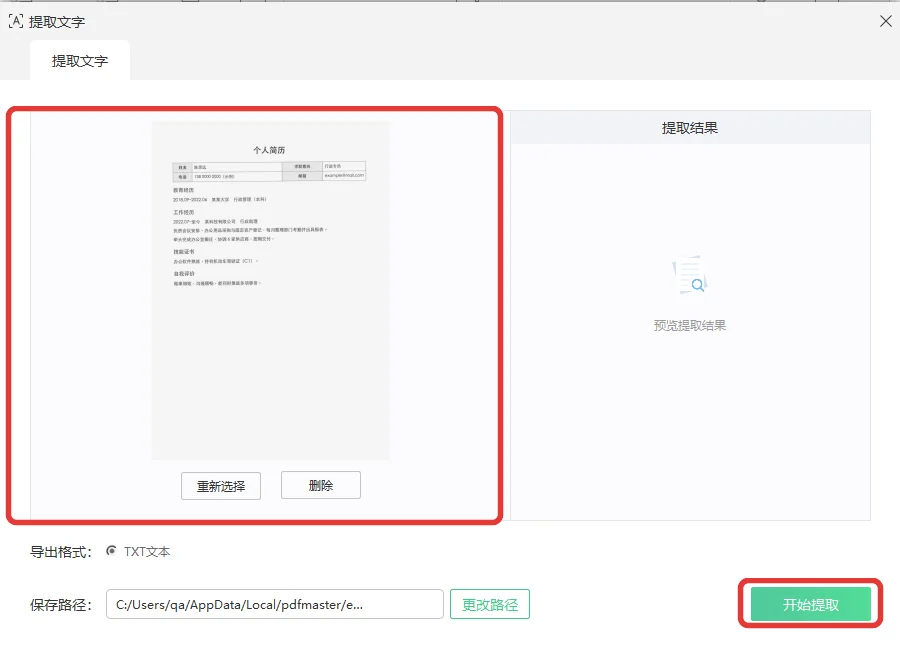Close the 提取文字 dialog
The height and width of the screenshot is (650, 900).
pyautogui.click(x=886, y=21)
